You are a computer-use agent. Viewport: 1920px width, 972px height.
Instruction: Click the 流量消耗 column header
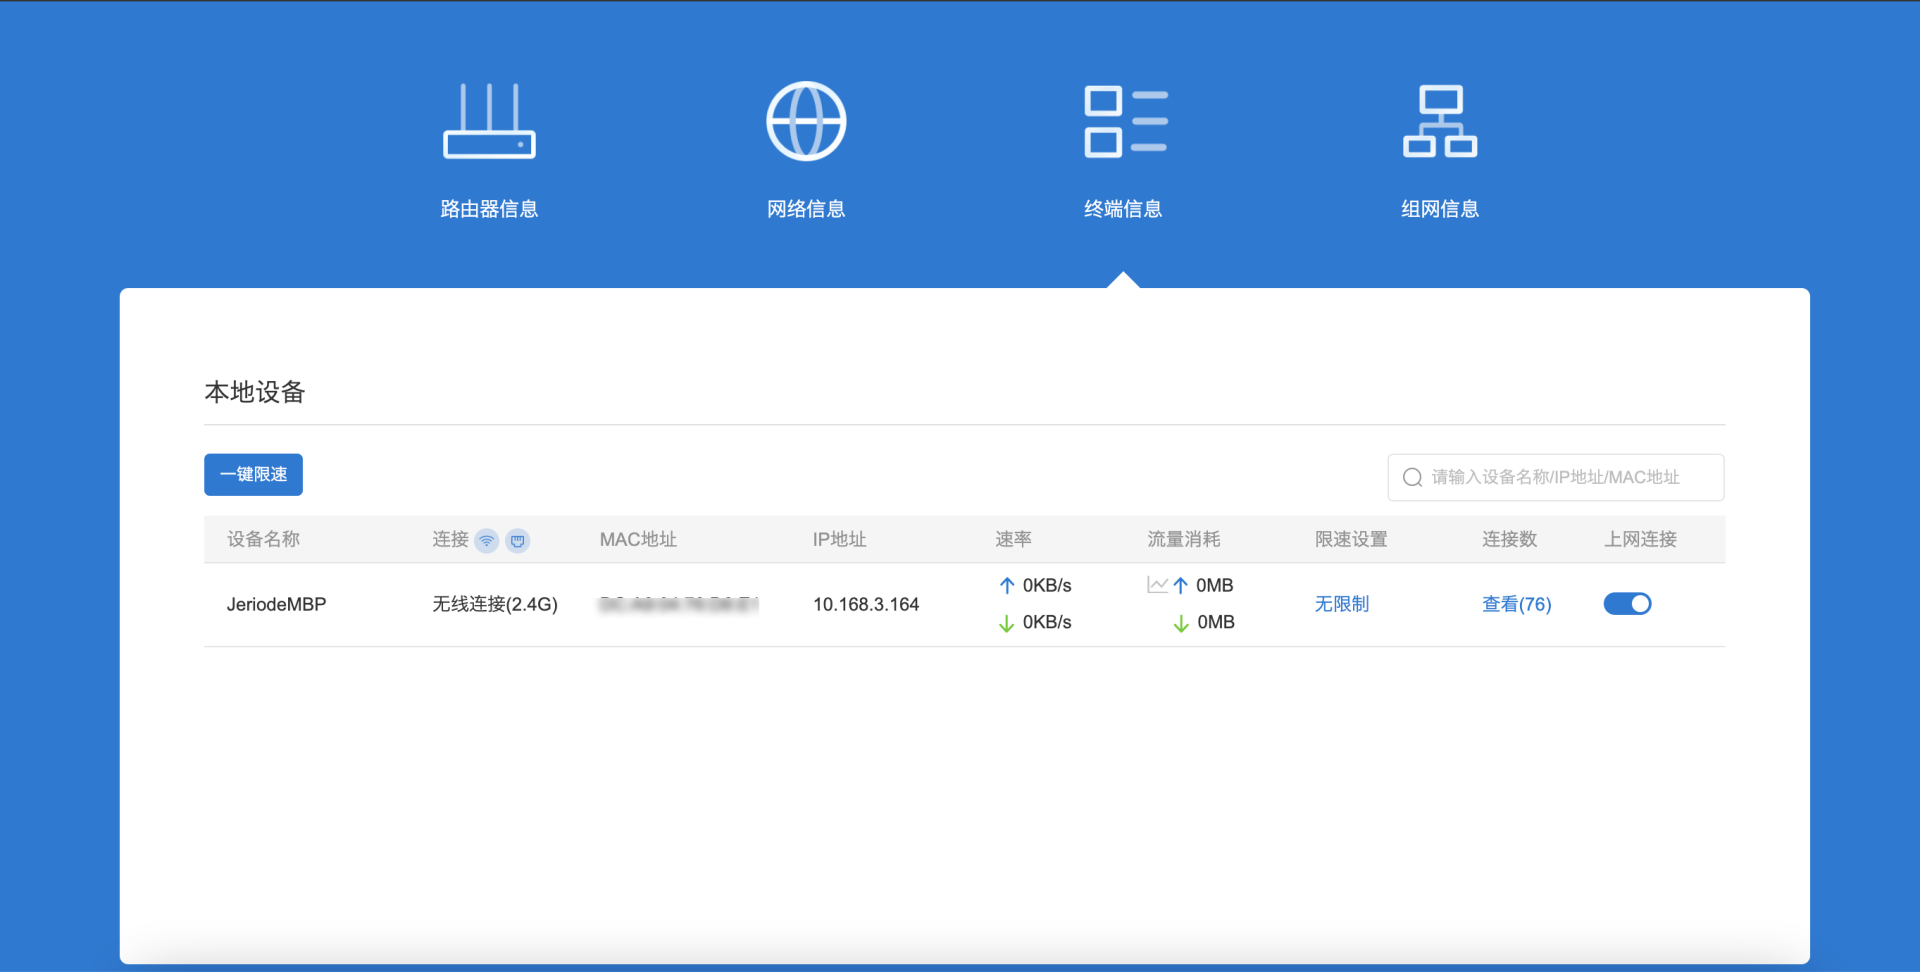[1183, 540]
